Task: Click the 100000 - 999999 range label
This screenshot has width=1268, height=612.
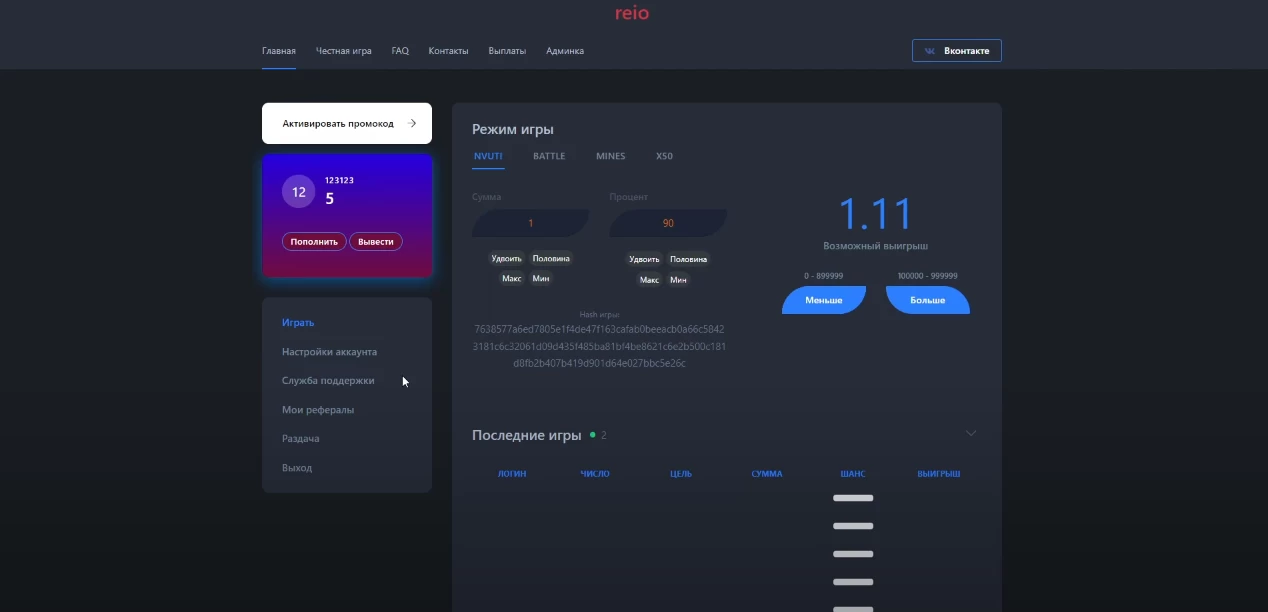Action: click(x=928, y=275)
